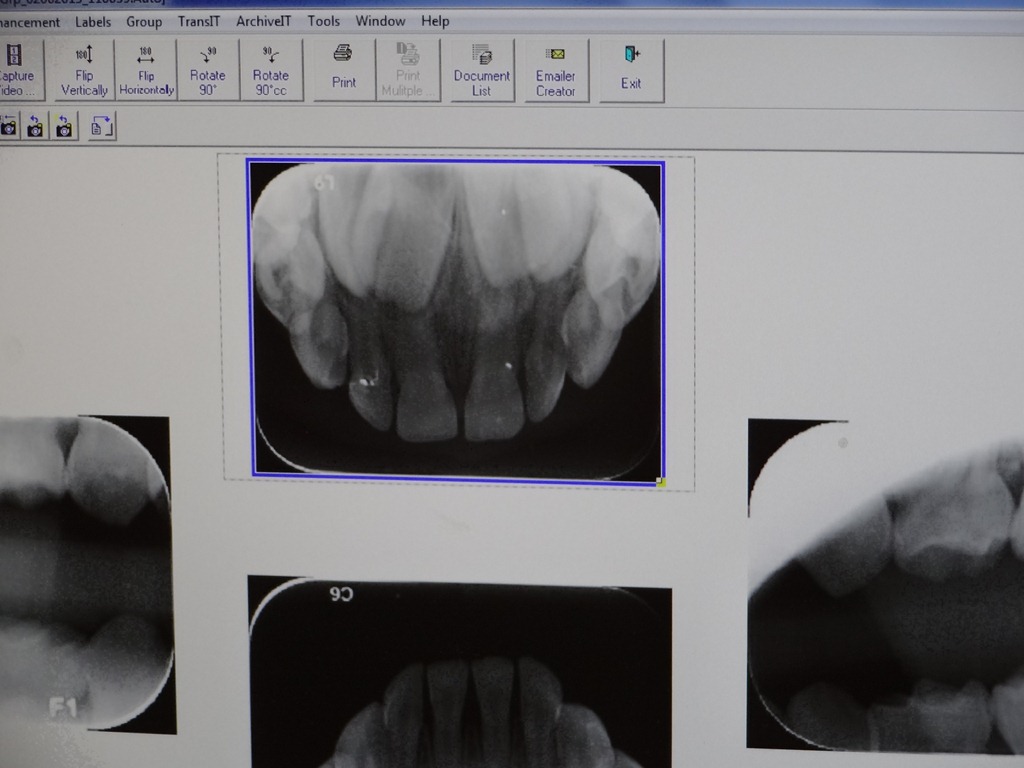Image resolution: width=1024 pixels, height=768 pixels.
Task: Open the Enhancement menu
Action: pyautogui.click(x=29, y=22)
